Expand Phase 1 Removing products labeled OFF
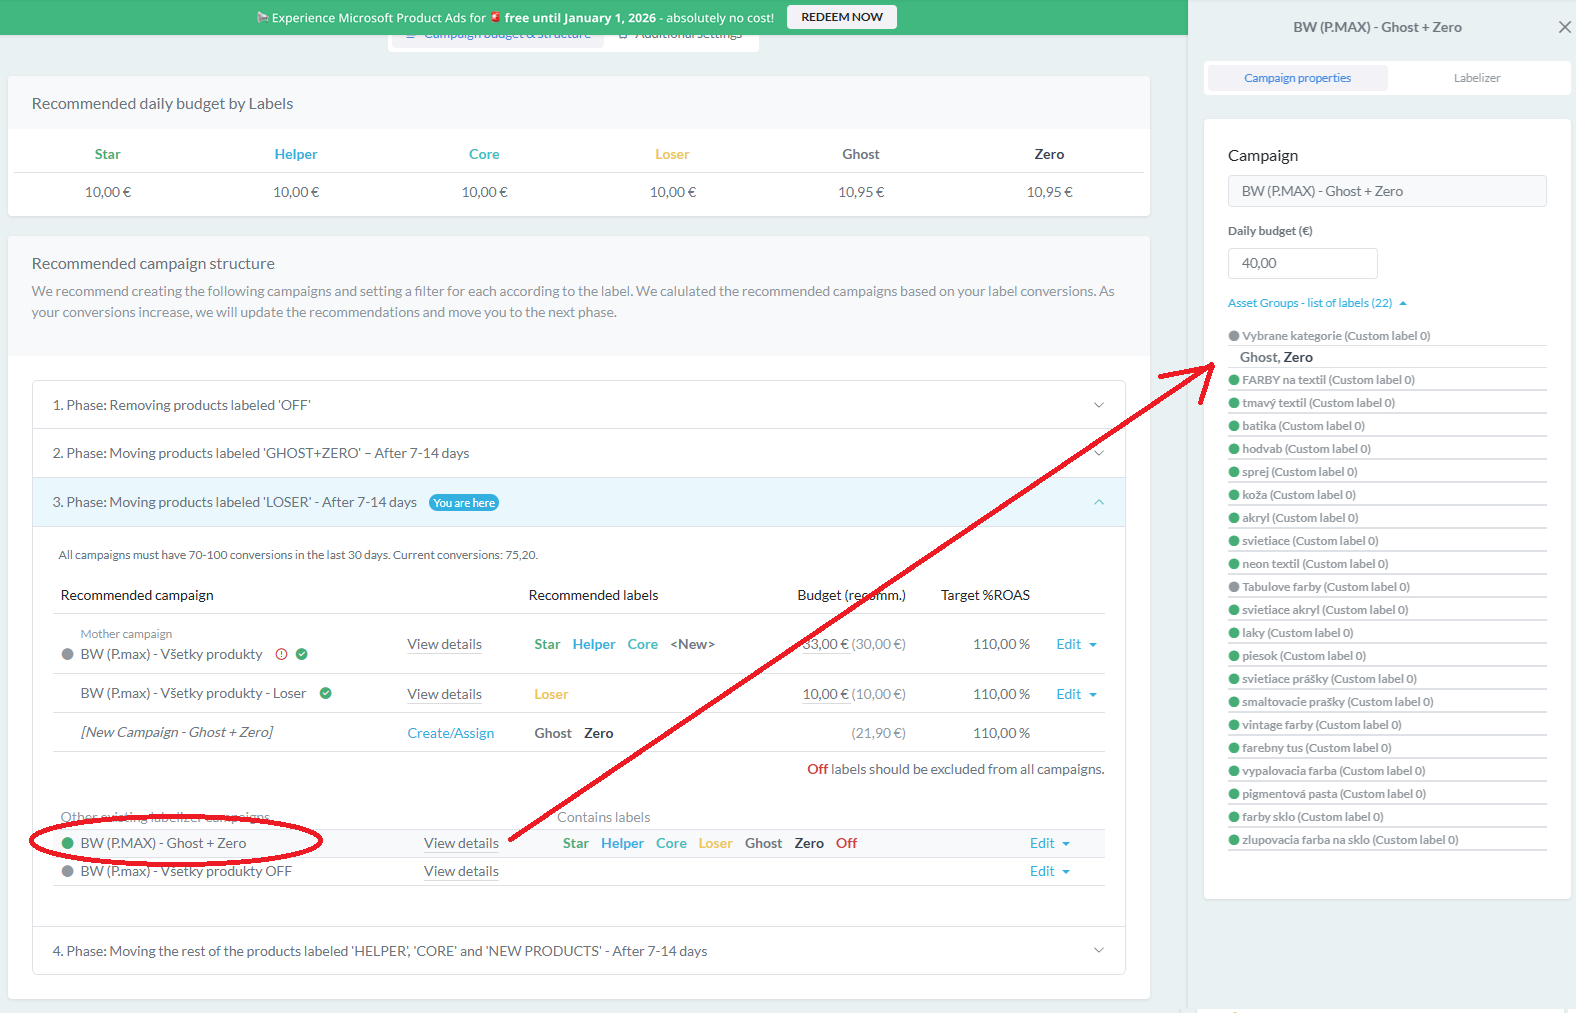1576x1013 pixels. pyautogui.click(x=1098, y=406)
